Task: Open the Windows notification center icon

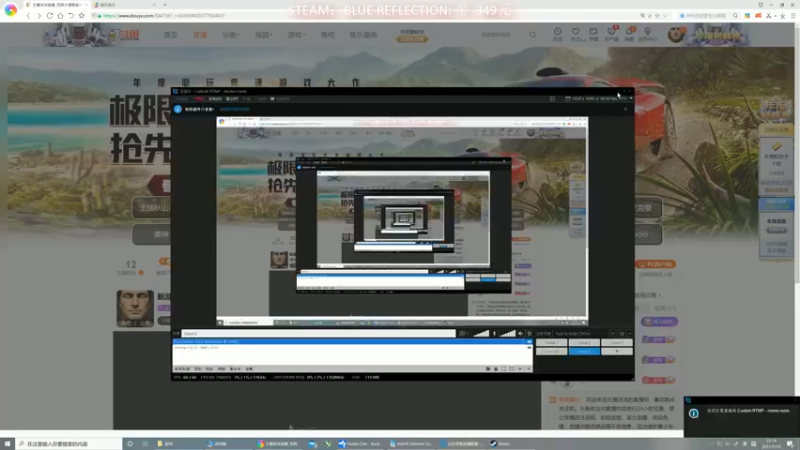Action: pyautogui.click(x=791, y=444)
